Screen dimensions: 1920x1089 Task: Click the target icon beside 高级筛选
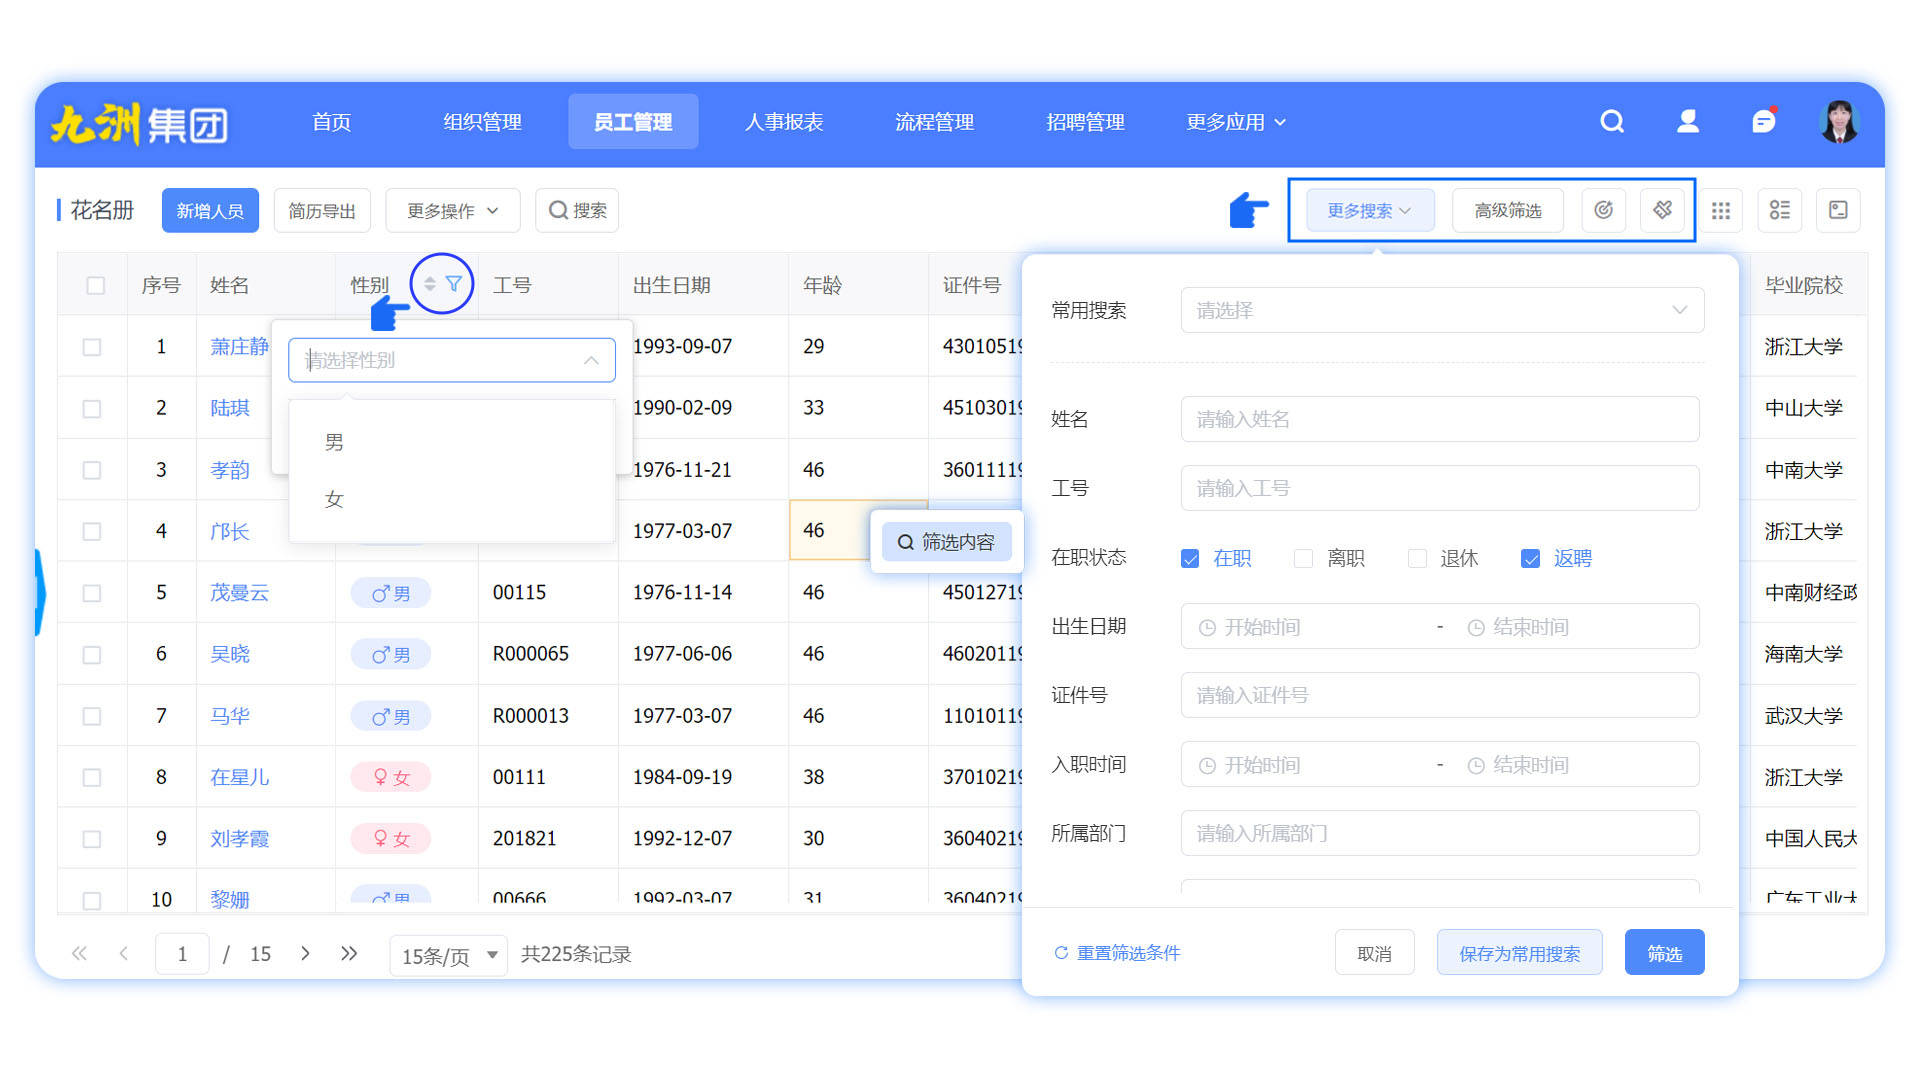(1603, 211)
